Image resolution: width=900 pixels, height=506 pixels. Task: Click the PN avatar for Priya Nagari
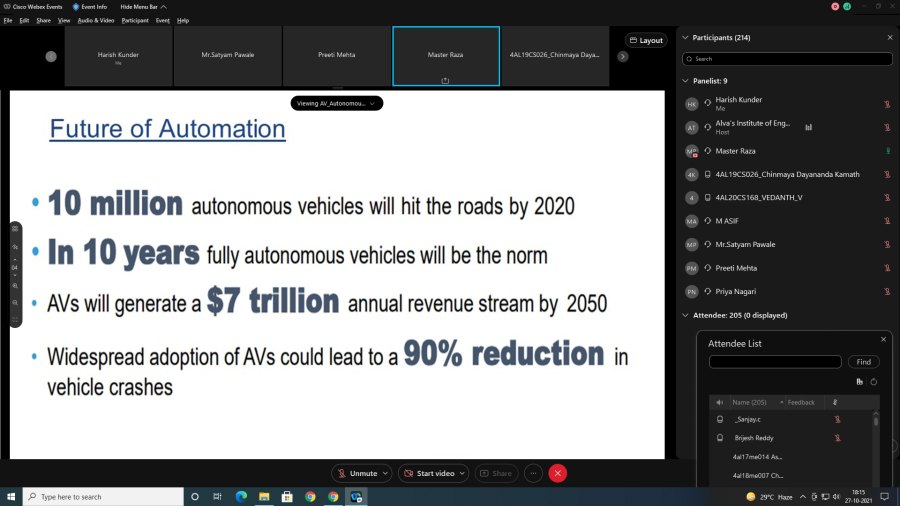692,291
